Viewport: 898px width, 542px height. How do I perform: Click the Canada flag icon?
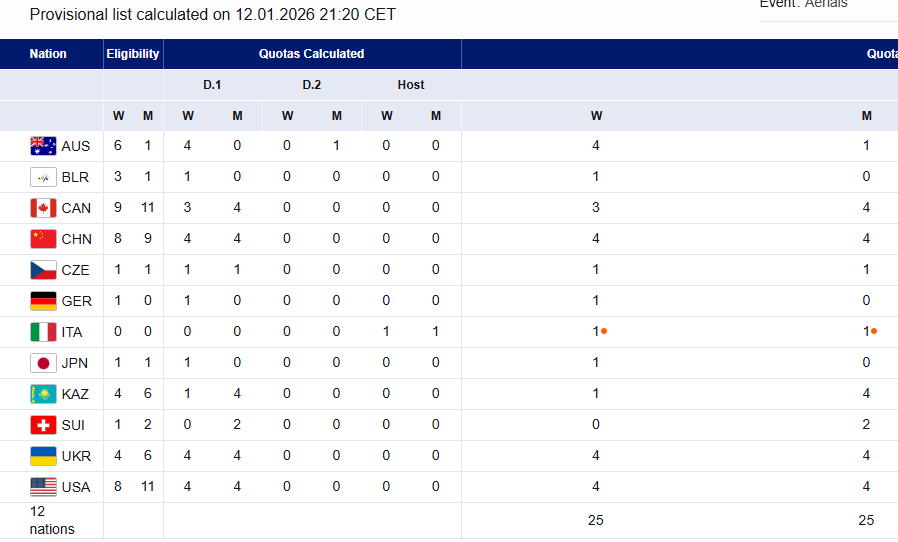point(43,208)
